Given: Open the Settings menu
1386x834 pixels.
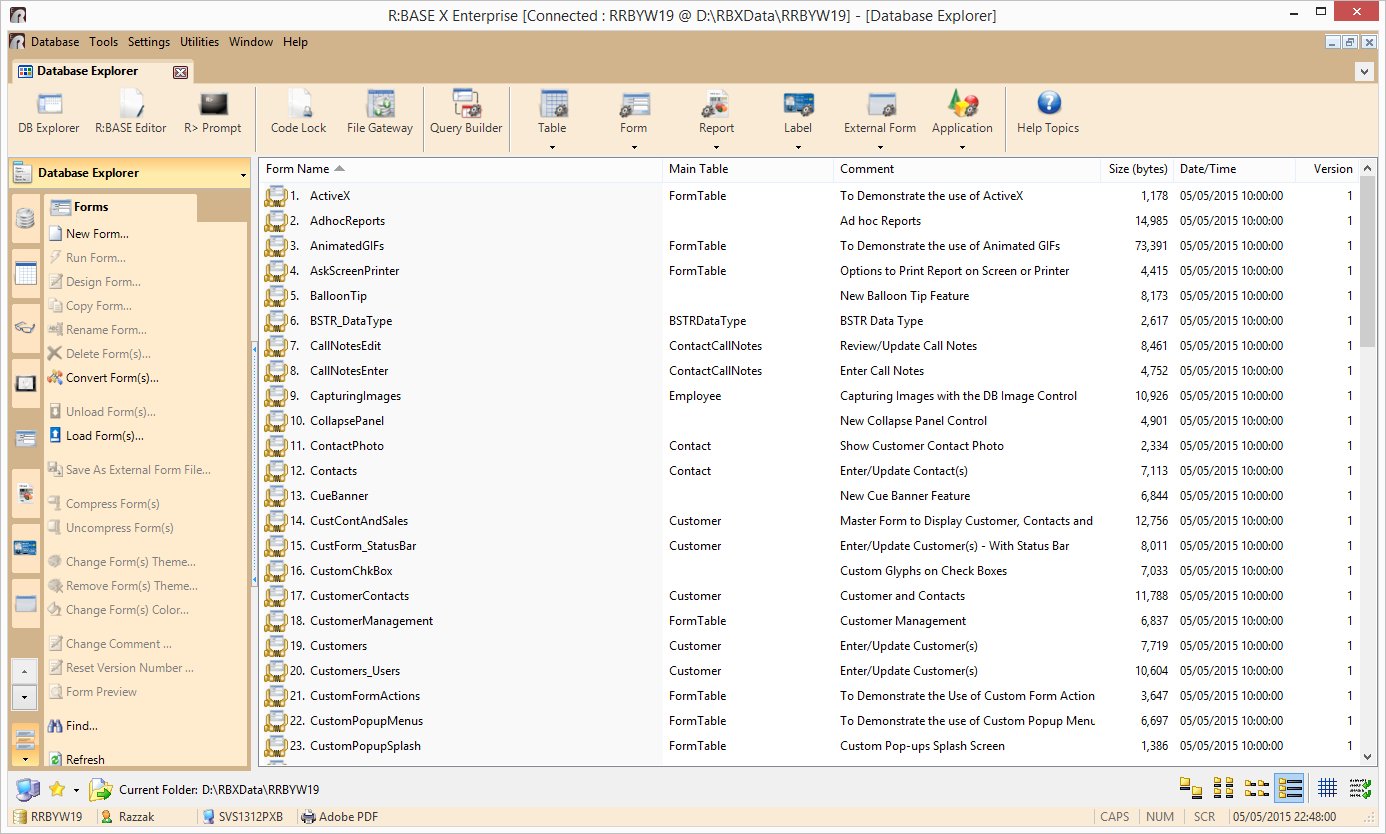Looking at the screenshot, I should coord(149,42).
